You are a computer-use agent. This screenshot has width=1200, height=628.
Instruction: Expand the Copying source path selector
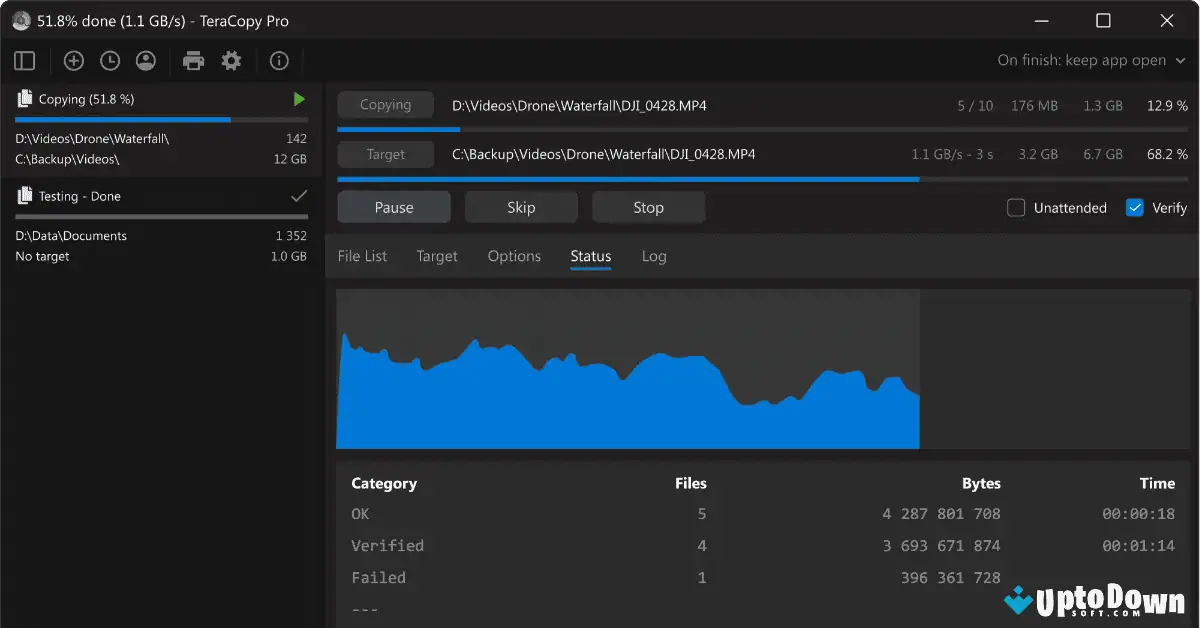[x=385, y=104]
